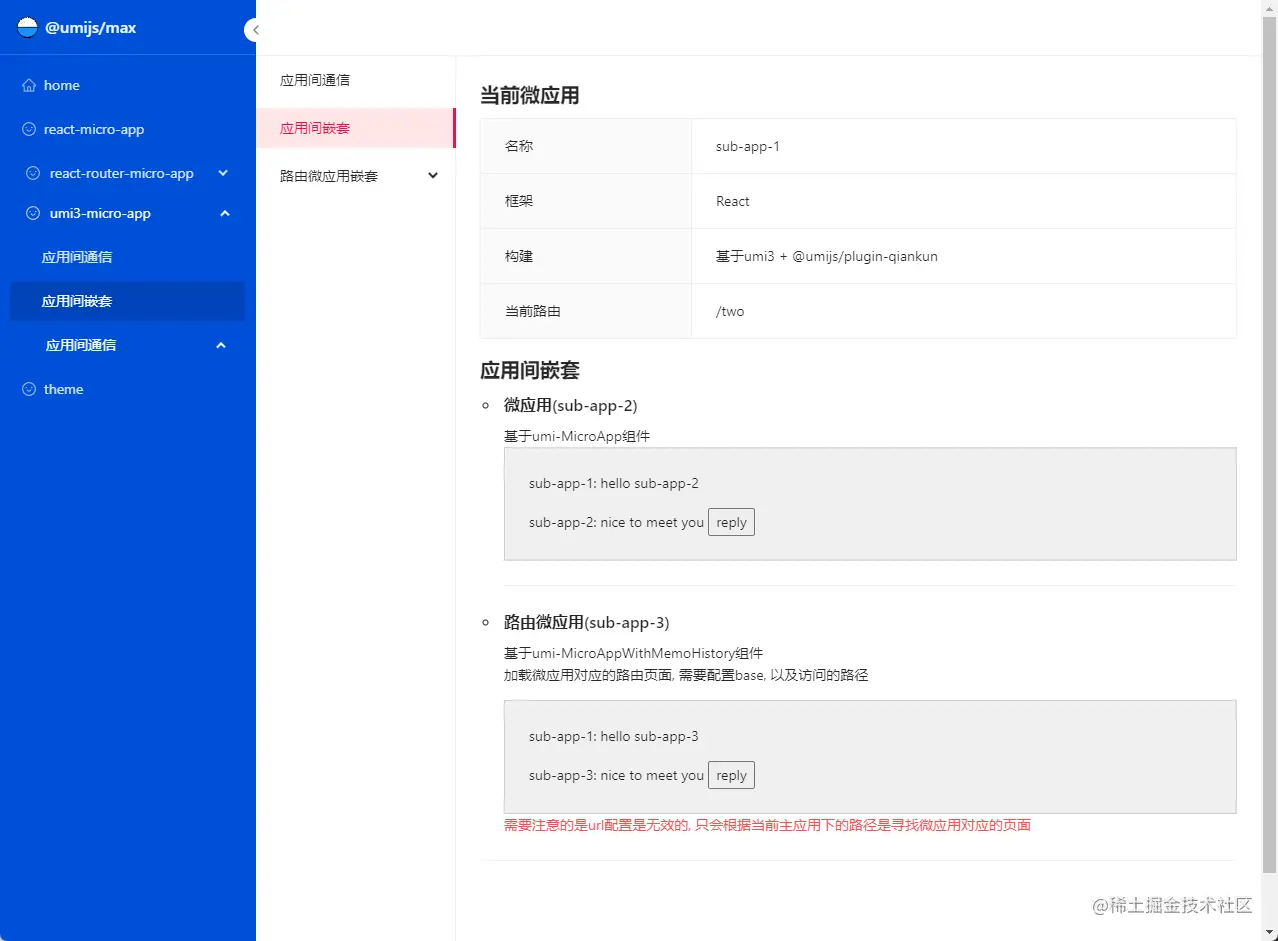This screenshot has width=1278, height=941.
Task: Collapse the sidebar using the chevron button
Action: point(253,30)
